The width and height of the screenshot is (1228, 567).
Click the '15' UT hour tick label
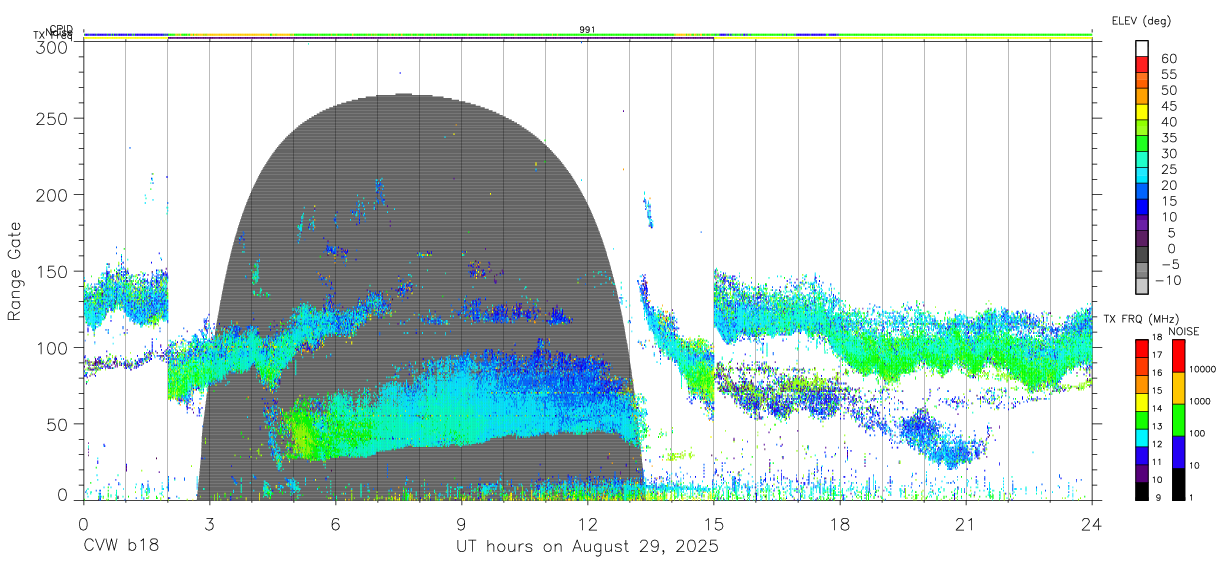coord(714,523)
